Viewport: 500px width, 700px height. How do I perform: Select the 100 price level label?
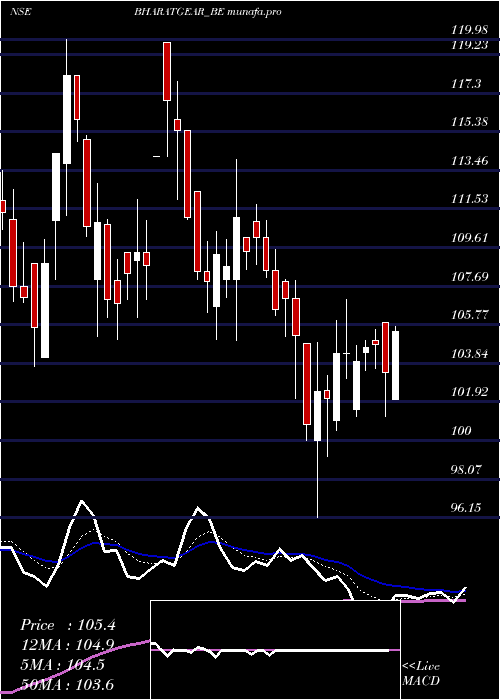click(x=461, y=431)
